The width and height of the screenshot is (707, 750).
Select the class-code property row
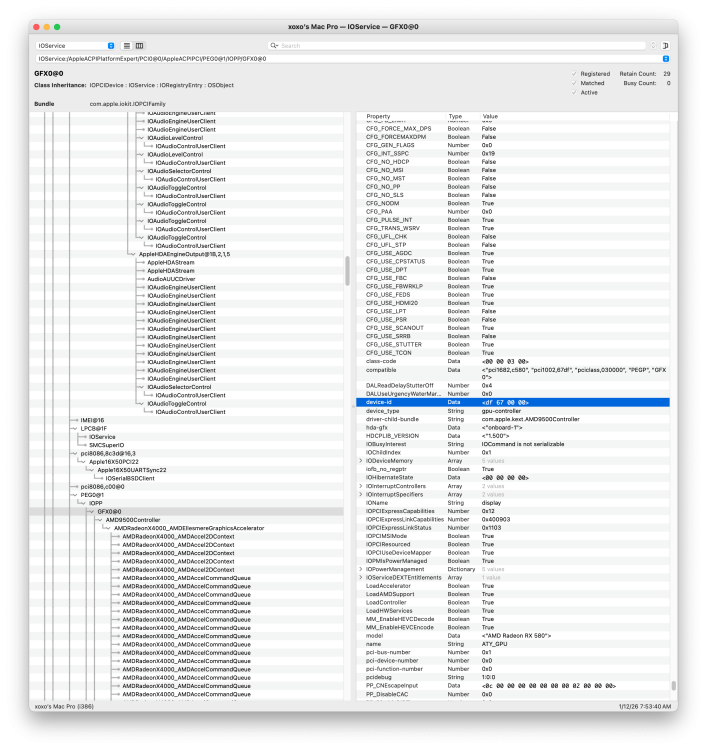513,362
